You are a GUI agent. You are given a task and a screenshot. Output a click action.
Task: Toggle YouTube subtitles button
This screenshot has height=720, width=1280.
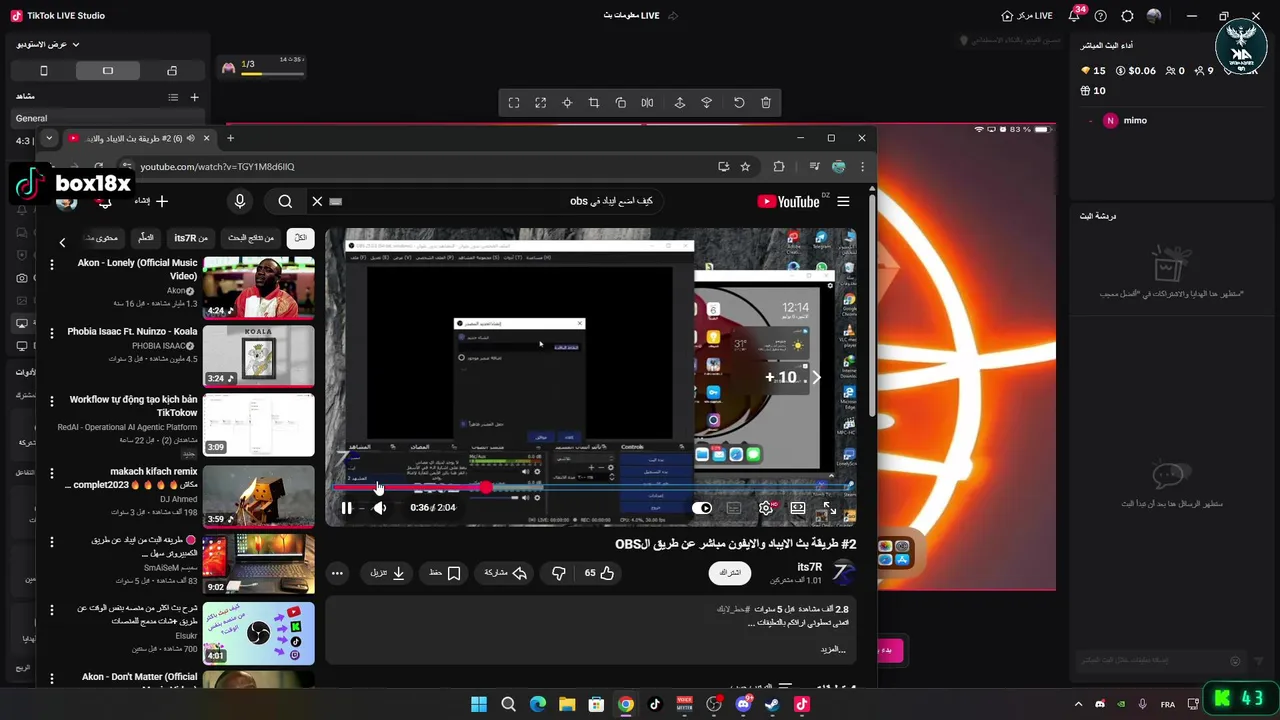coord(734,508)
